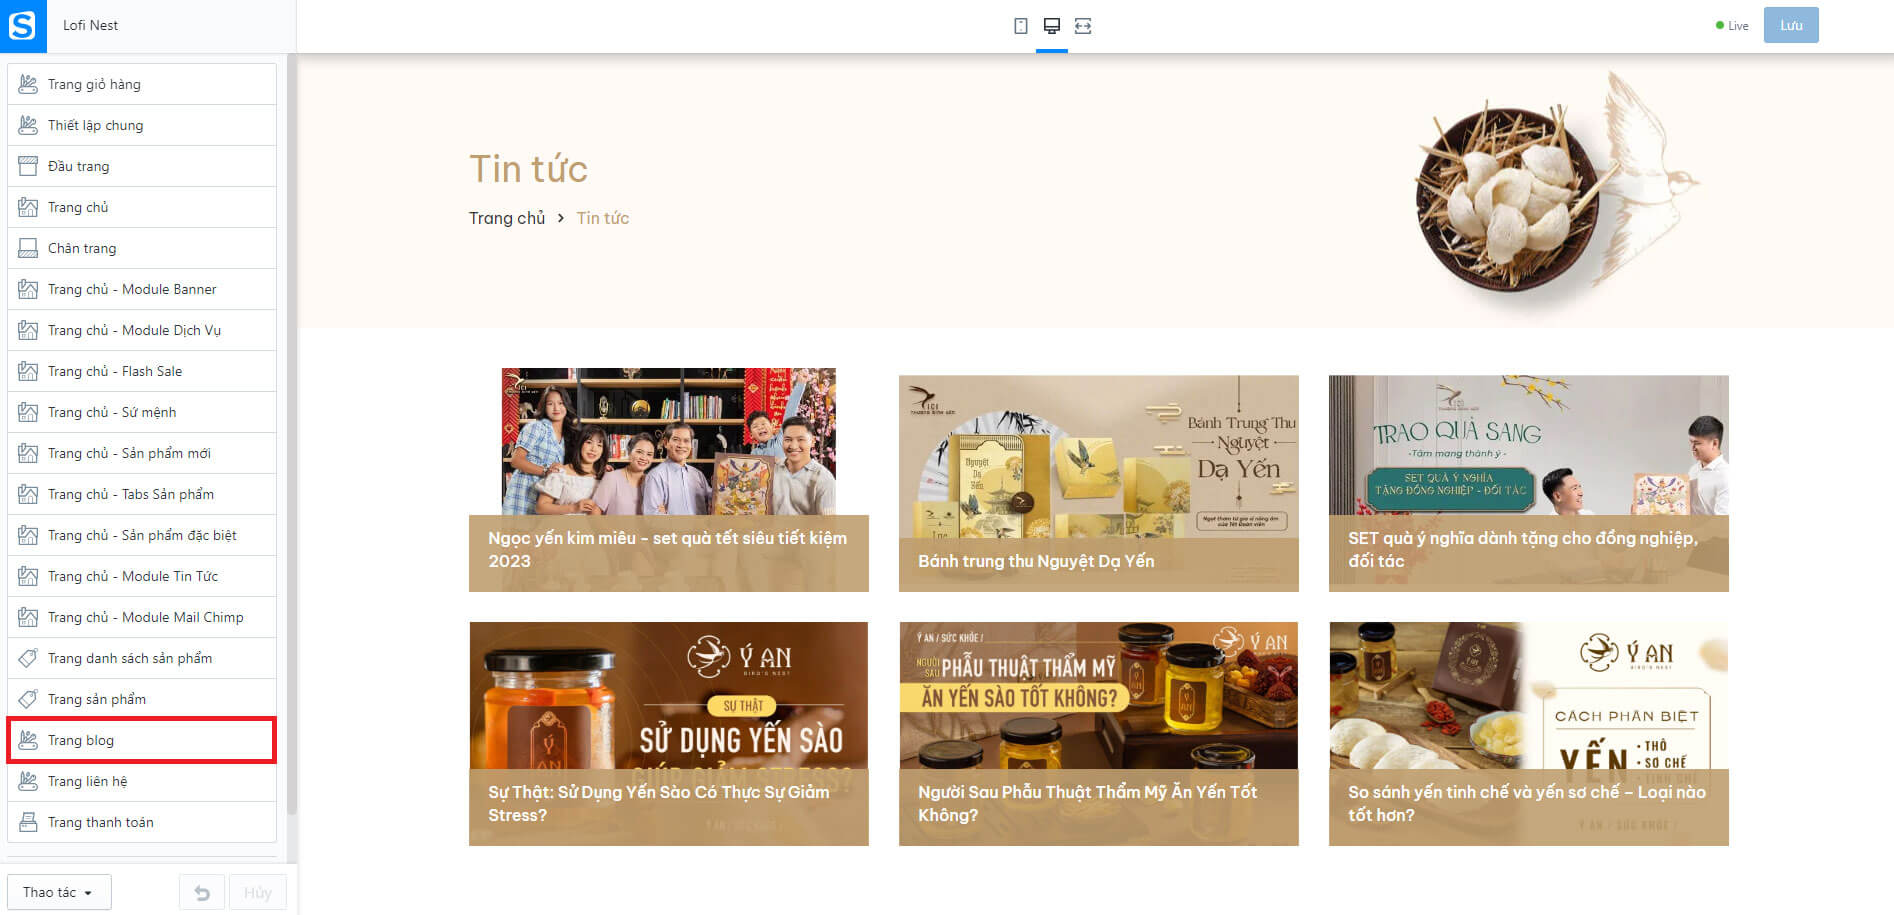This screenshot has height=915, width=1894.
Task: Switch to full-width preview icon
Action: pyautogui.click(x=1083, y=26)
